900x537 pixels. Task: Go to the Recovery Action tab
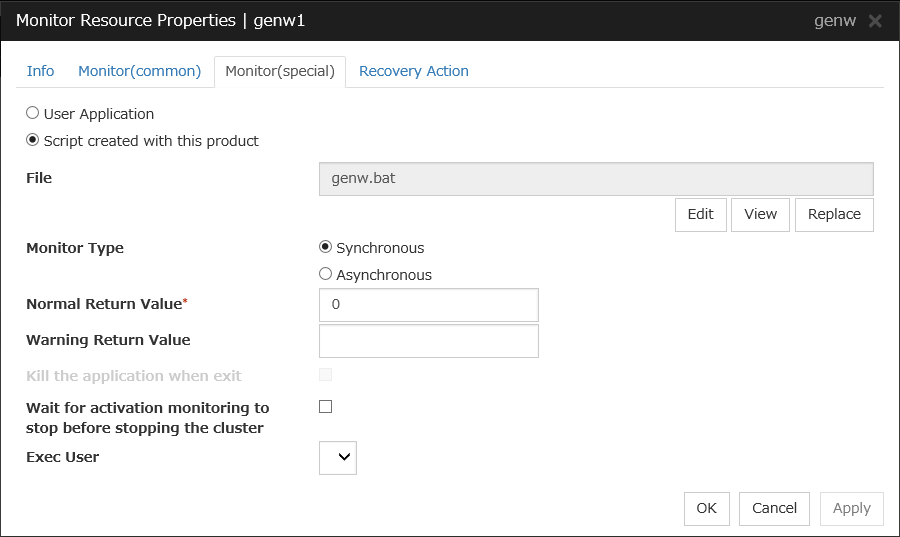(413, 71)
